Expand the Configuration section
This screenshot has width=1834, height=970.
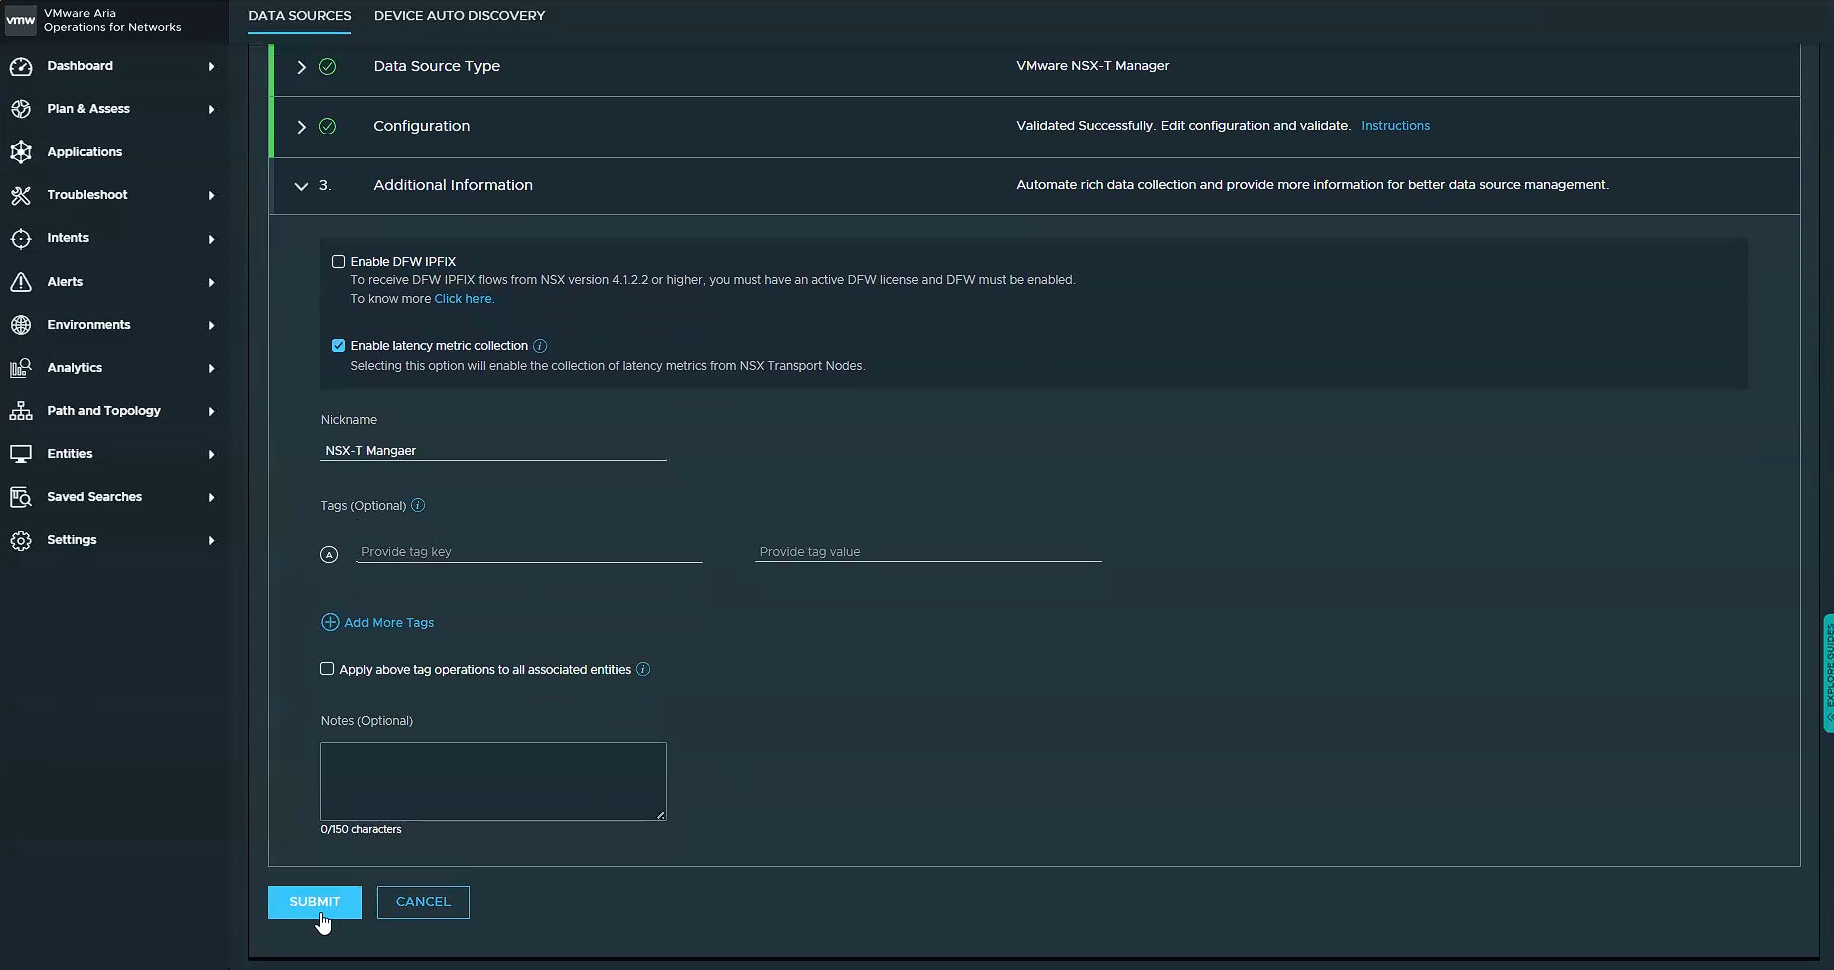[301, 127]
